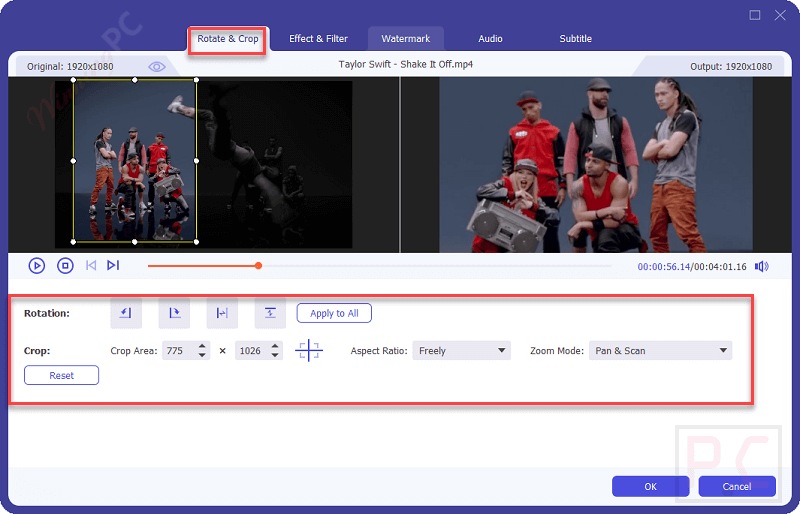Screen dimensions: 800x514
Task: Increase crop width value
Action: point(202,346)
